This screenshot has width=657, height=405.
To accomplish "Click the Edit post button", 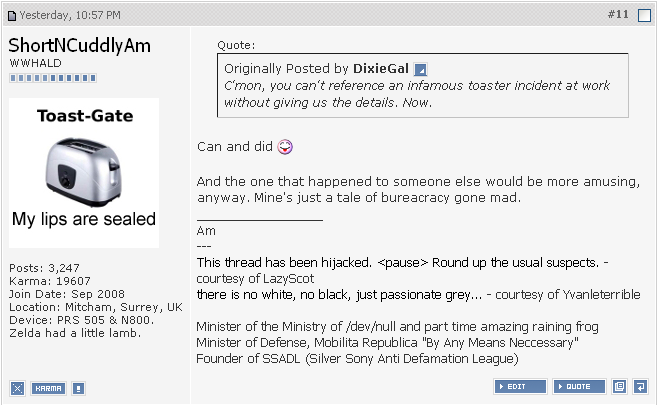I will tap(520, 387).
